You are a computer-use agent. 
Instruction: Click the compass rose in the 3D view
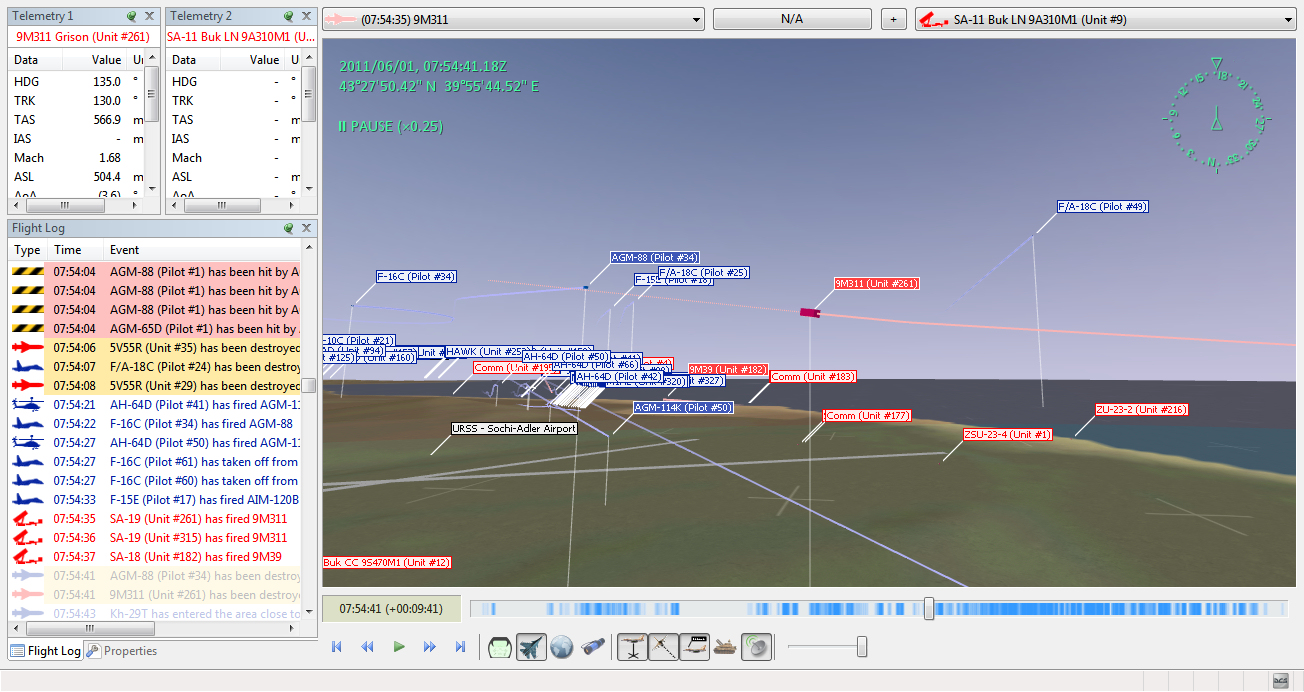[x=1215, y=118]
